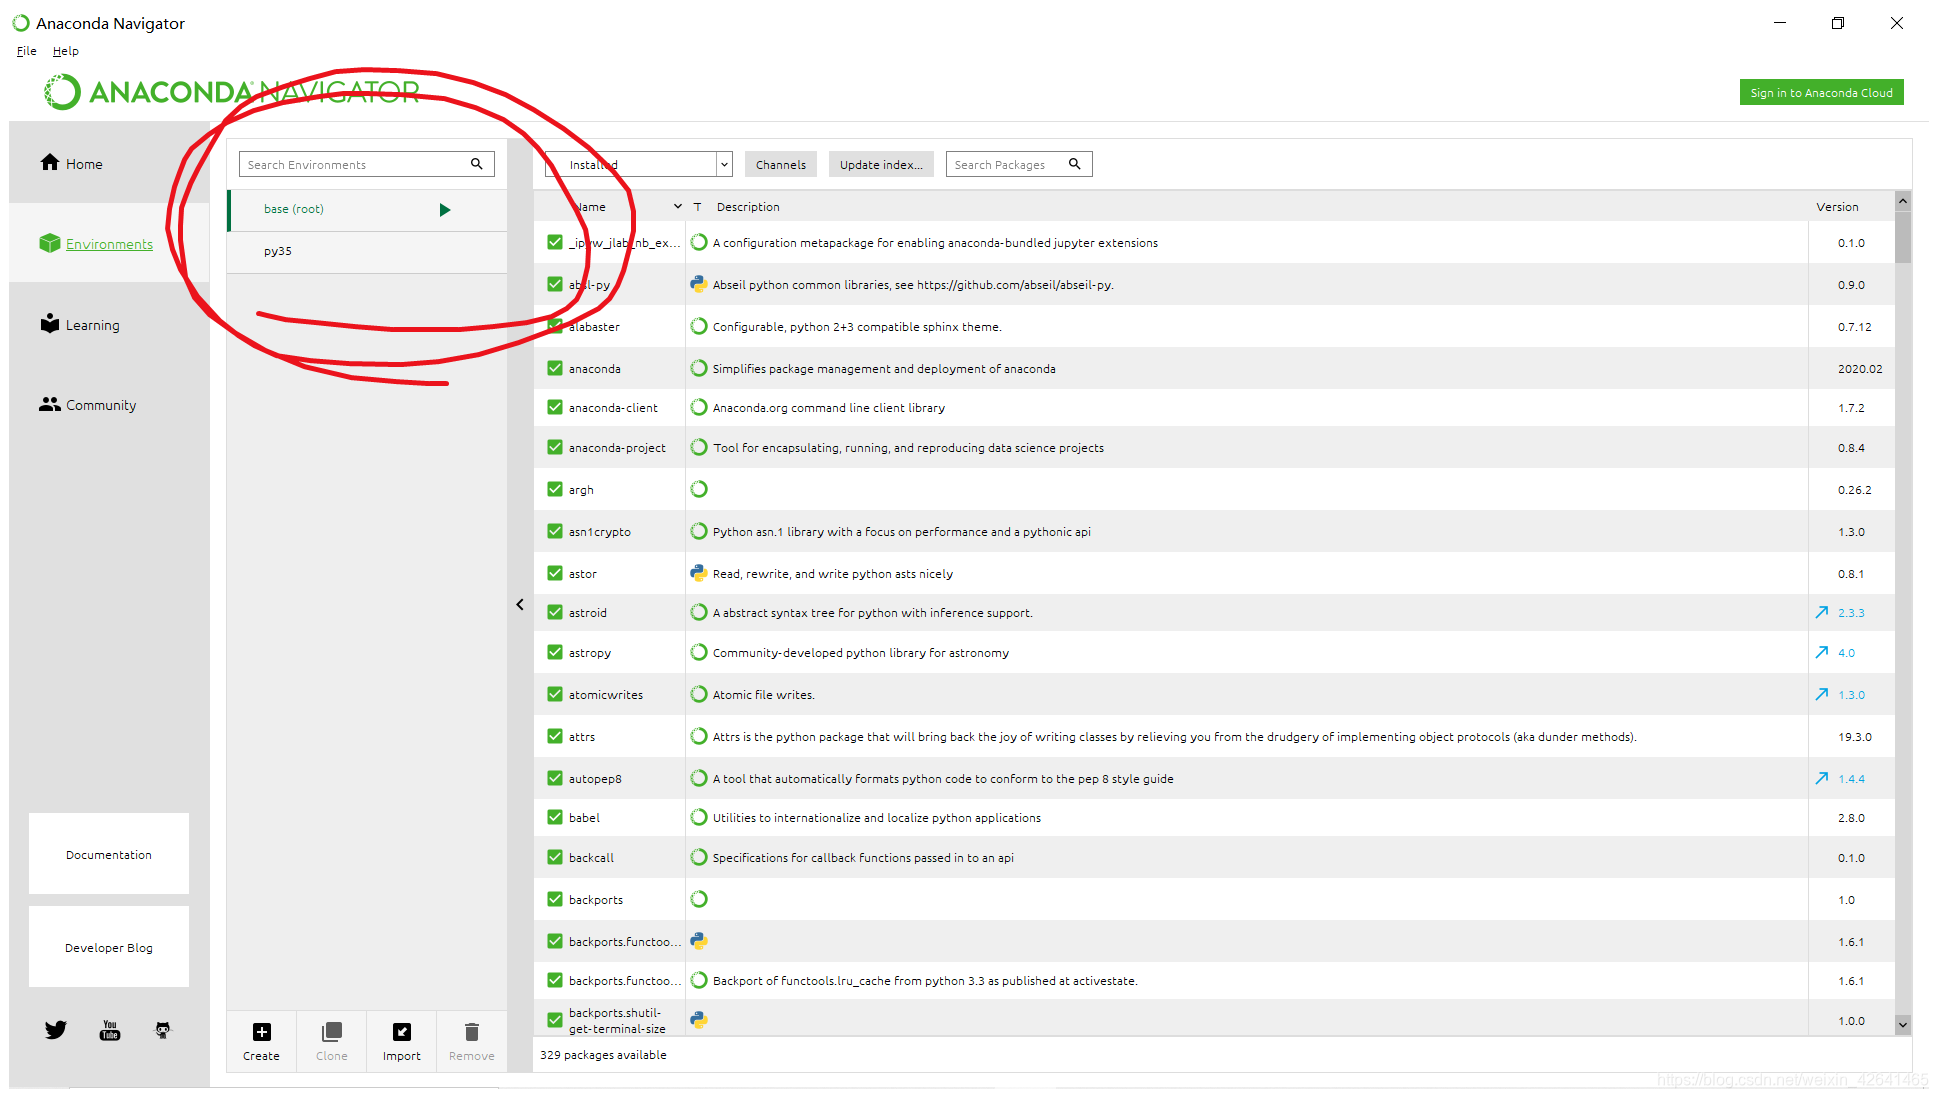The width and height of the screenshot is (1938, 1098).
Task: Click the package list vertical scrollbar thumb
Action: click(x=1903, y=236)
